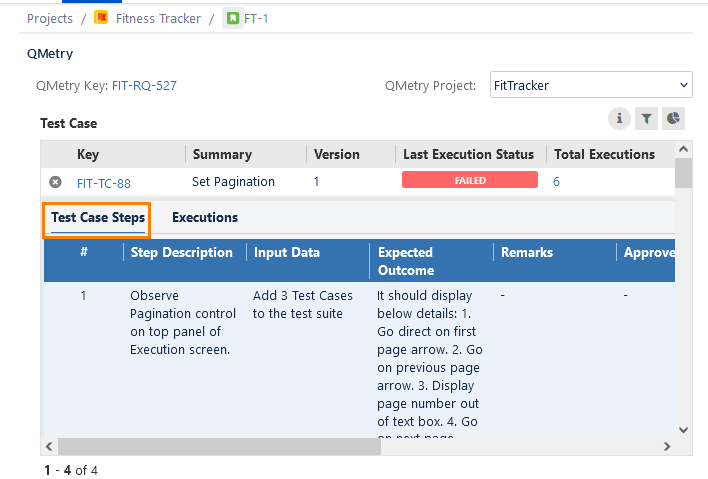Switch to the Executions tab
The height and width of the screenshot is (479, 708).
point(205,218)
